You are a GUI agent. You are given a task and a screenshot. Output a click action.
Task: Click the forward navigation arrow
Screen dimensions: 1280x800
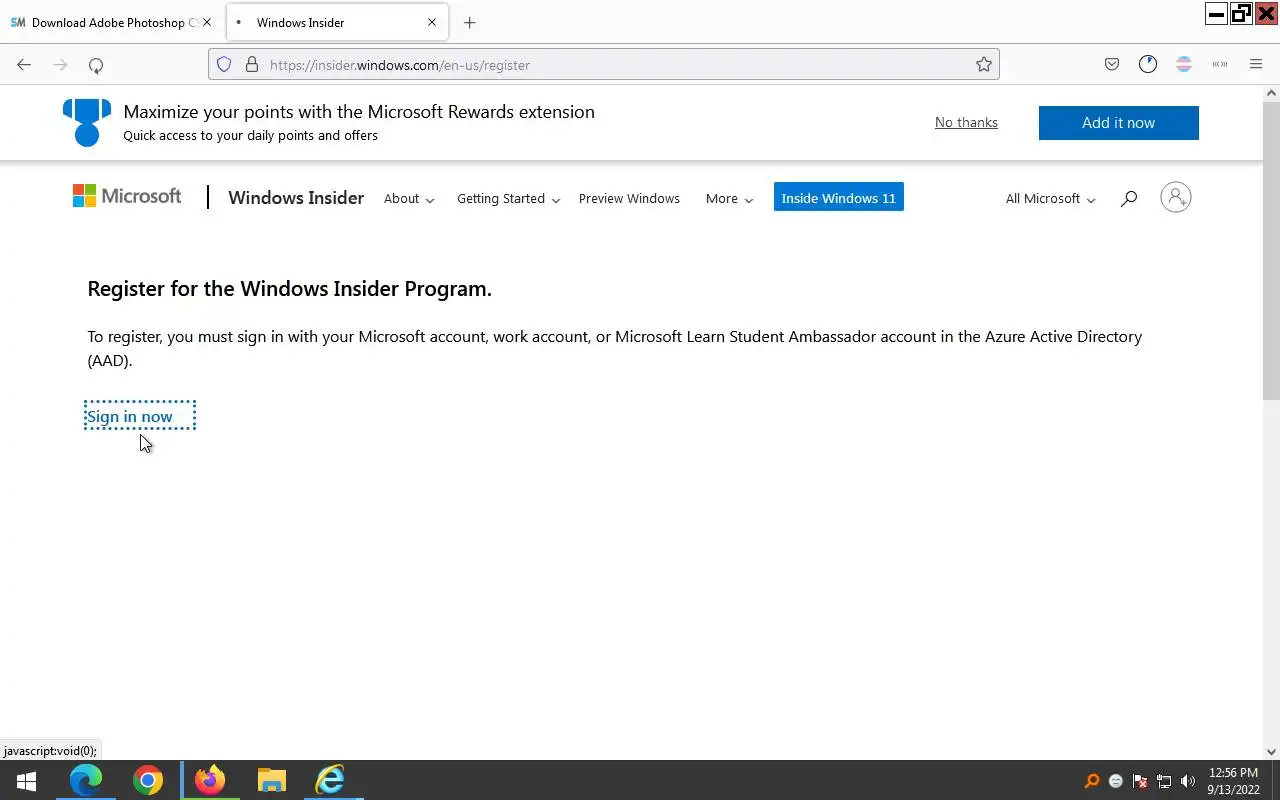coord(60,65)
